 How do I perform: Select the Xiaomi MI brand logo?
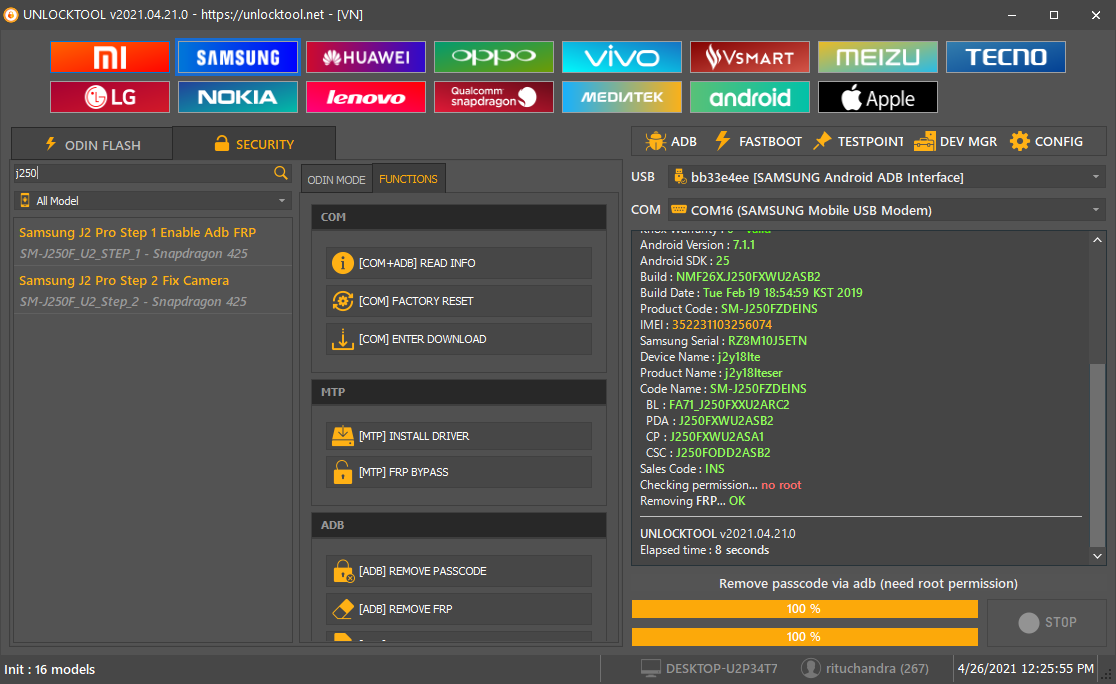110,57
